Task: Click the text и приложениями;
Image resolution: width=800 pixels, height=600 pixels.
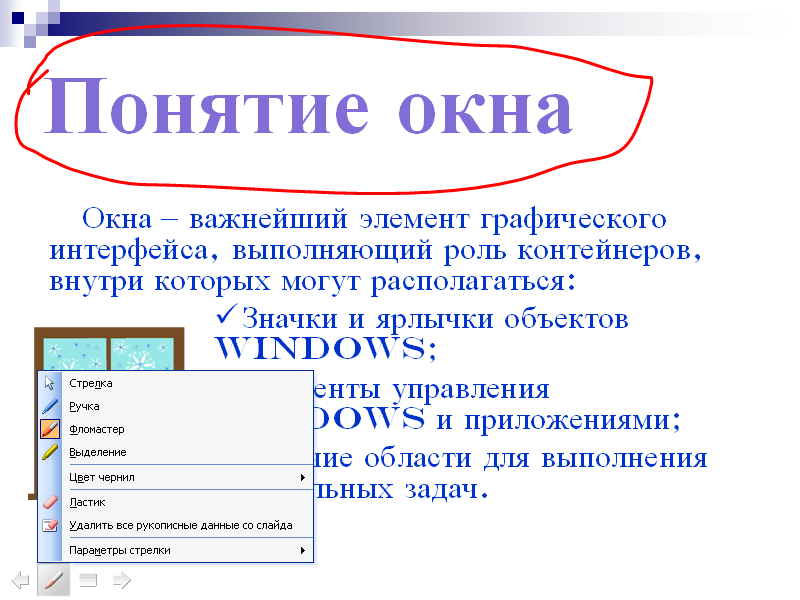Action: click(559, 420)
